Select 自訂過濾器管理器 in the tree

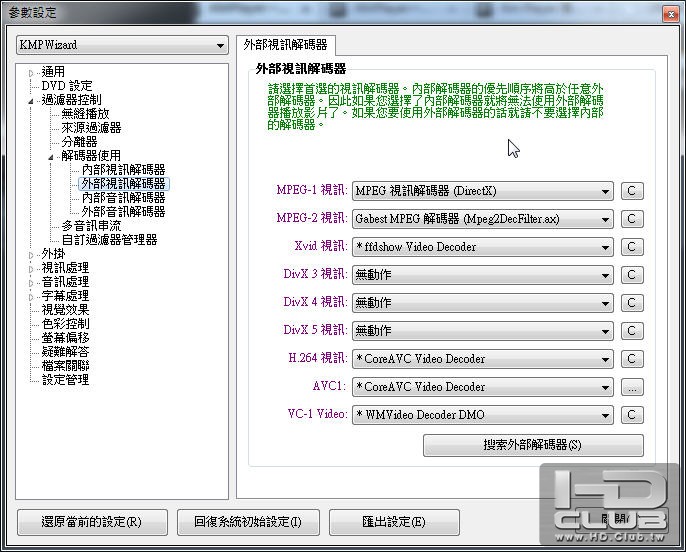(x=109, y=240)
